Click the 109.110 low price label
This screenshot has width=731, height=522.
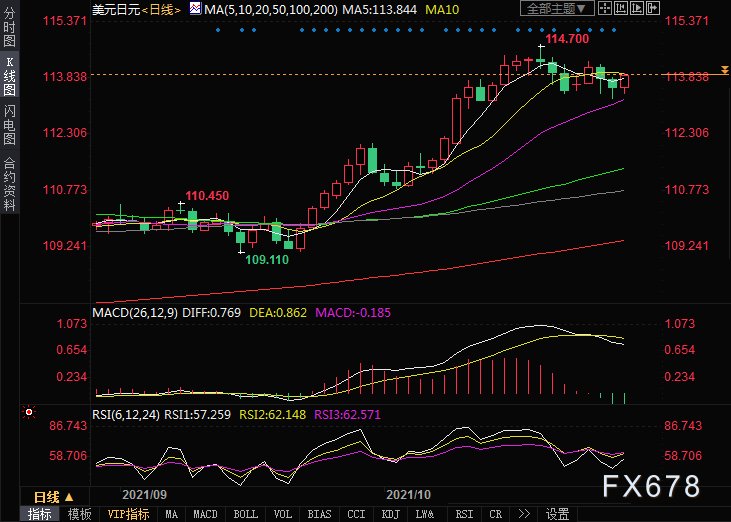(267, 260)
